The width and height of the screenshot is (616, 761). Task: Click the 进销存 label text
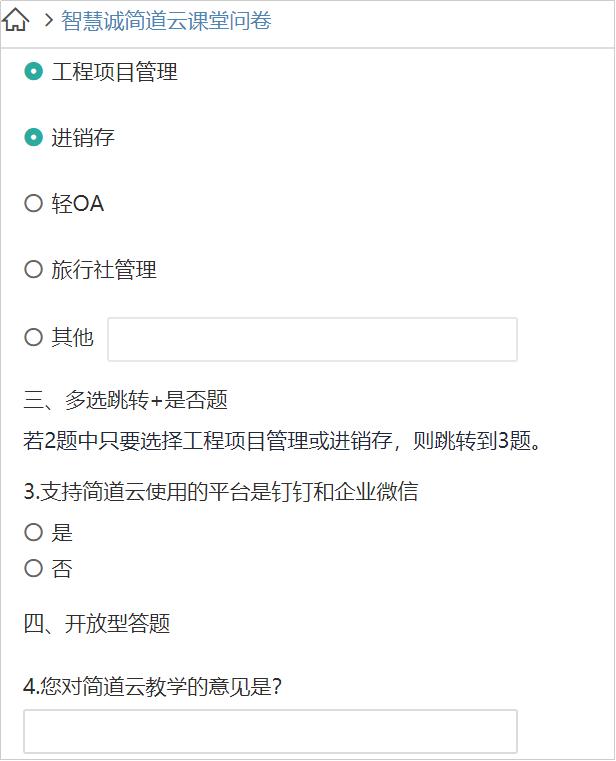tap(83, 138)
